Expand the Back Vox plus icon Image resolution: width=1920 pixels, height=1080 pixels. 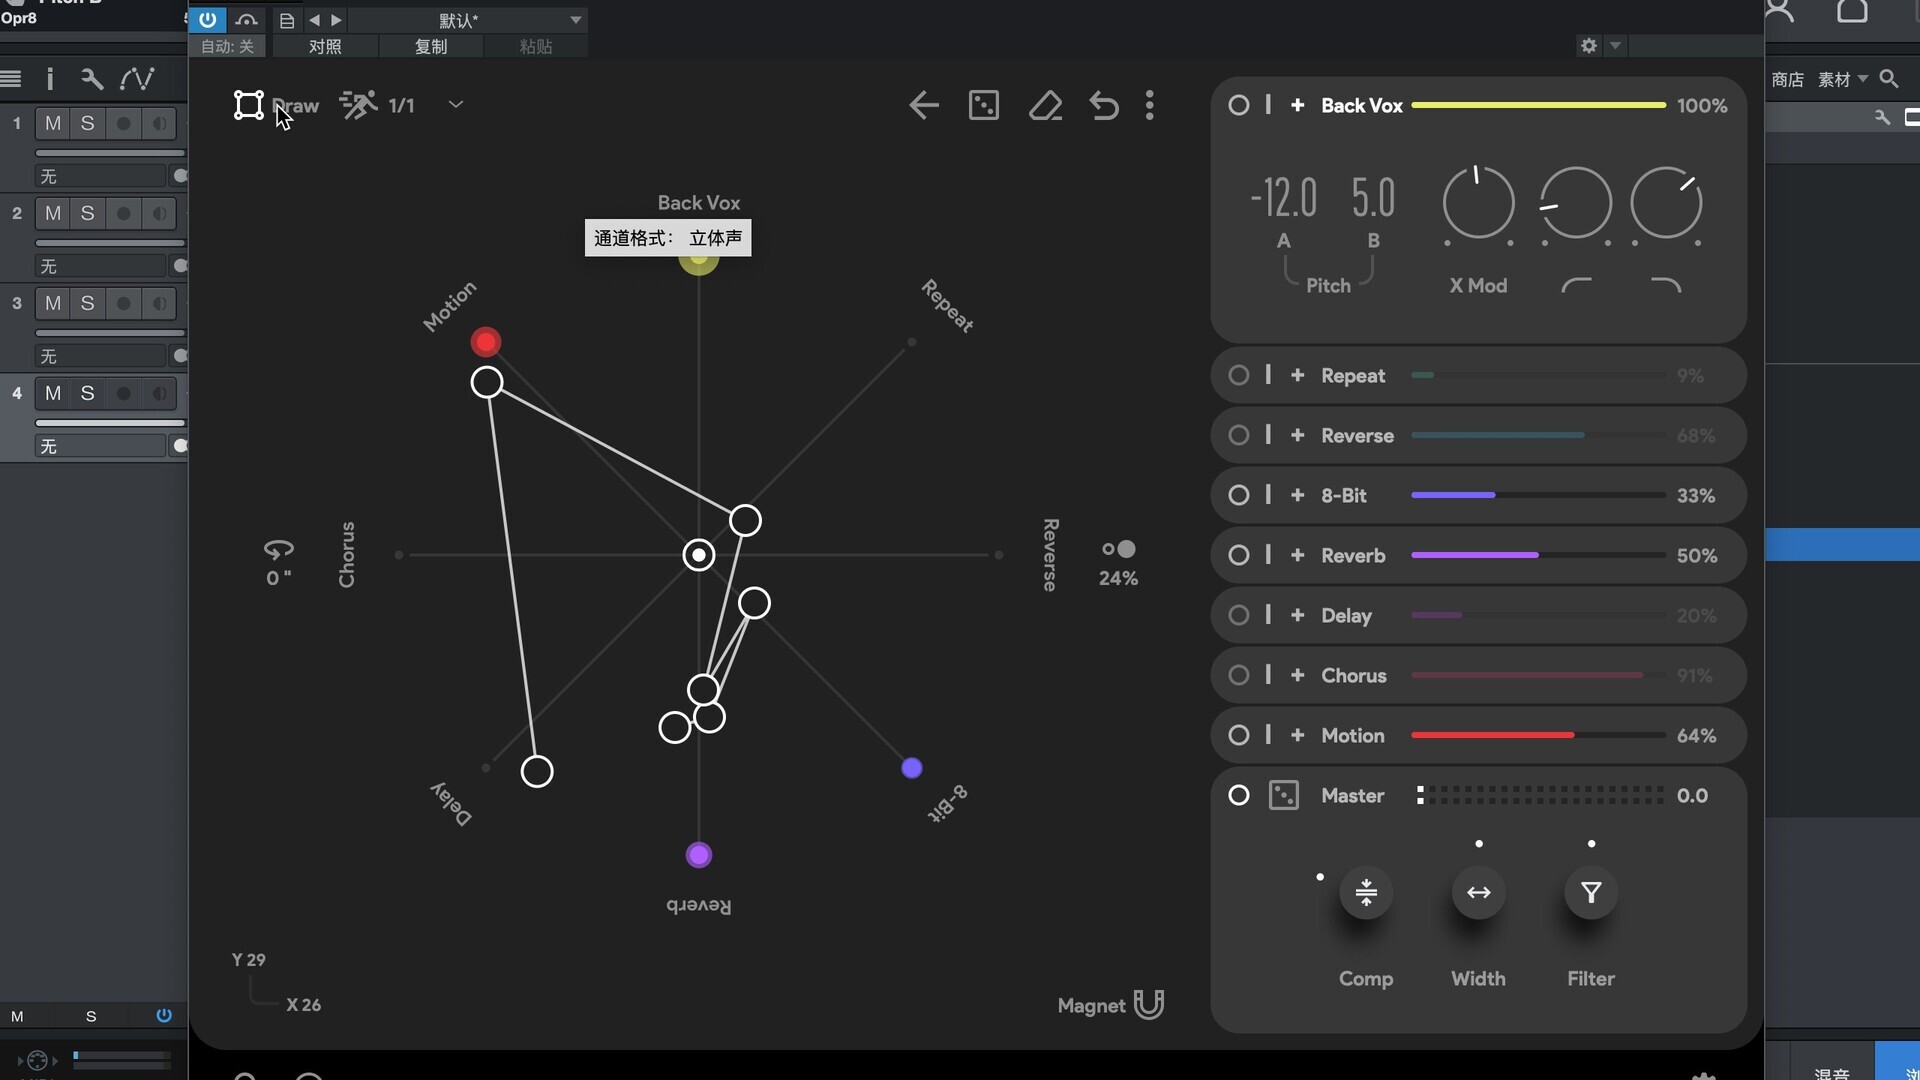click(1298, 105)
